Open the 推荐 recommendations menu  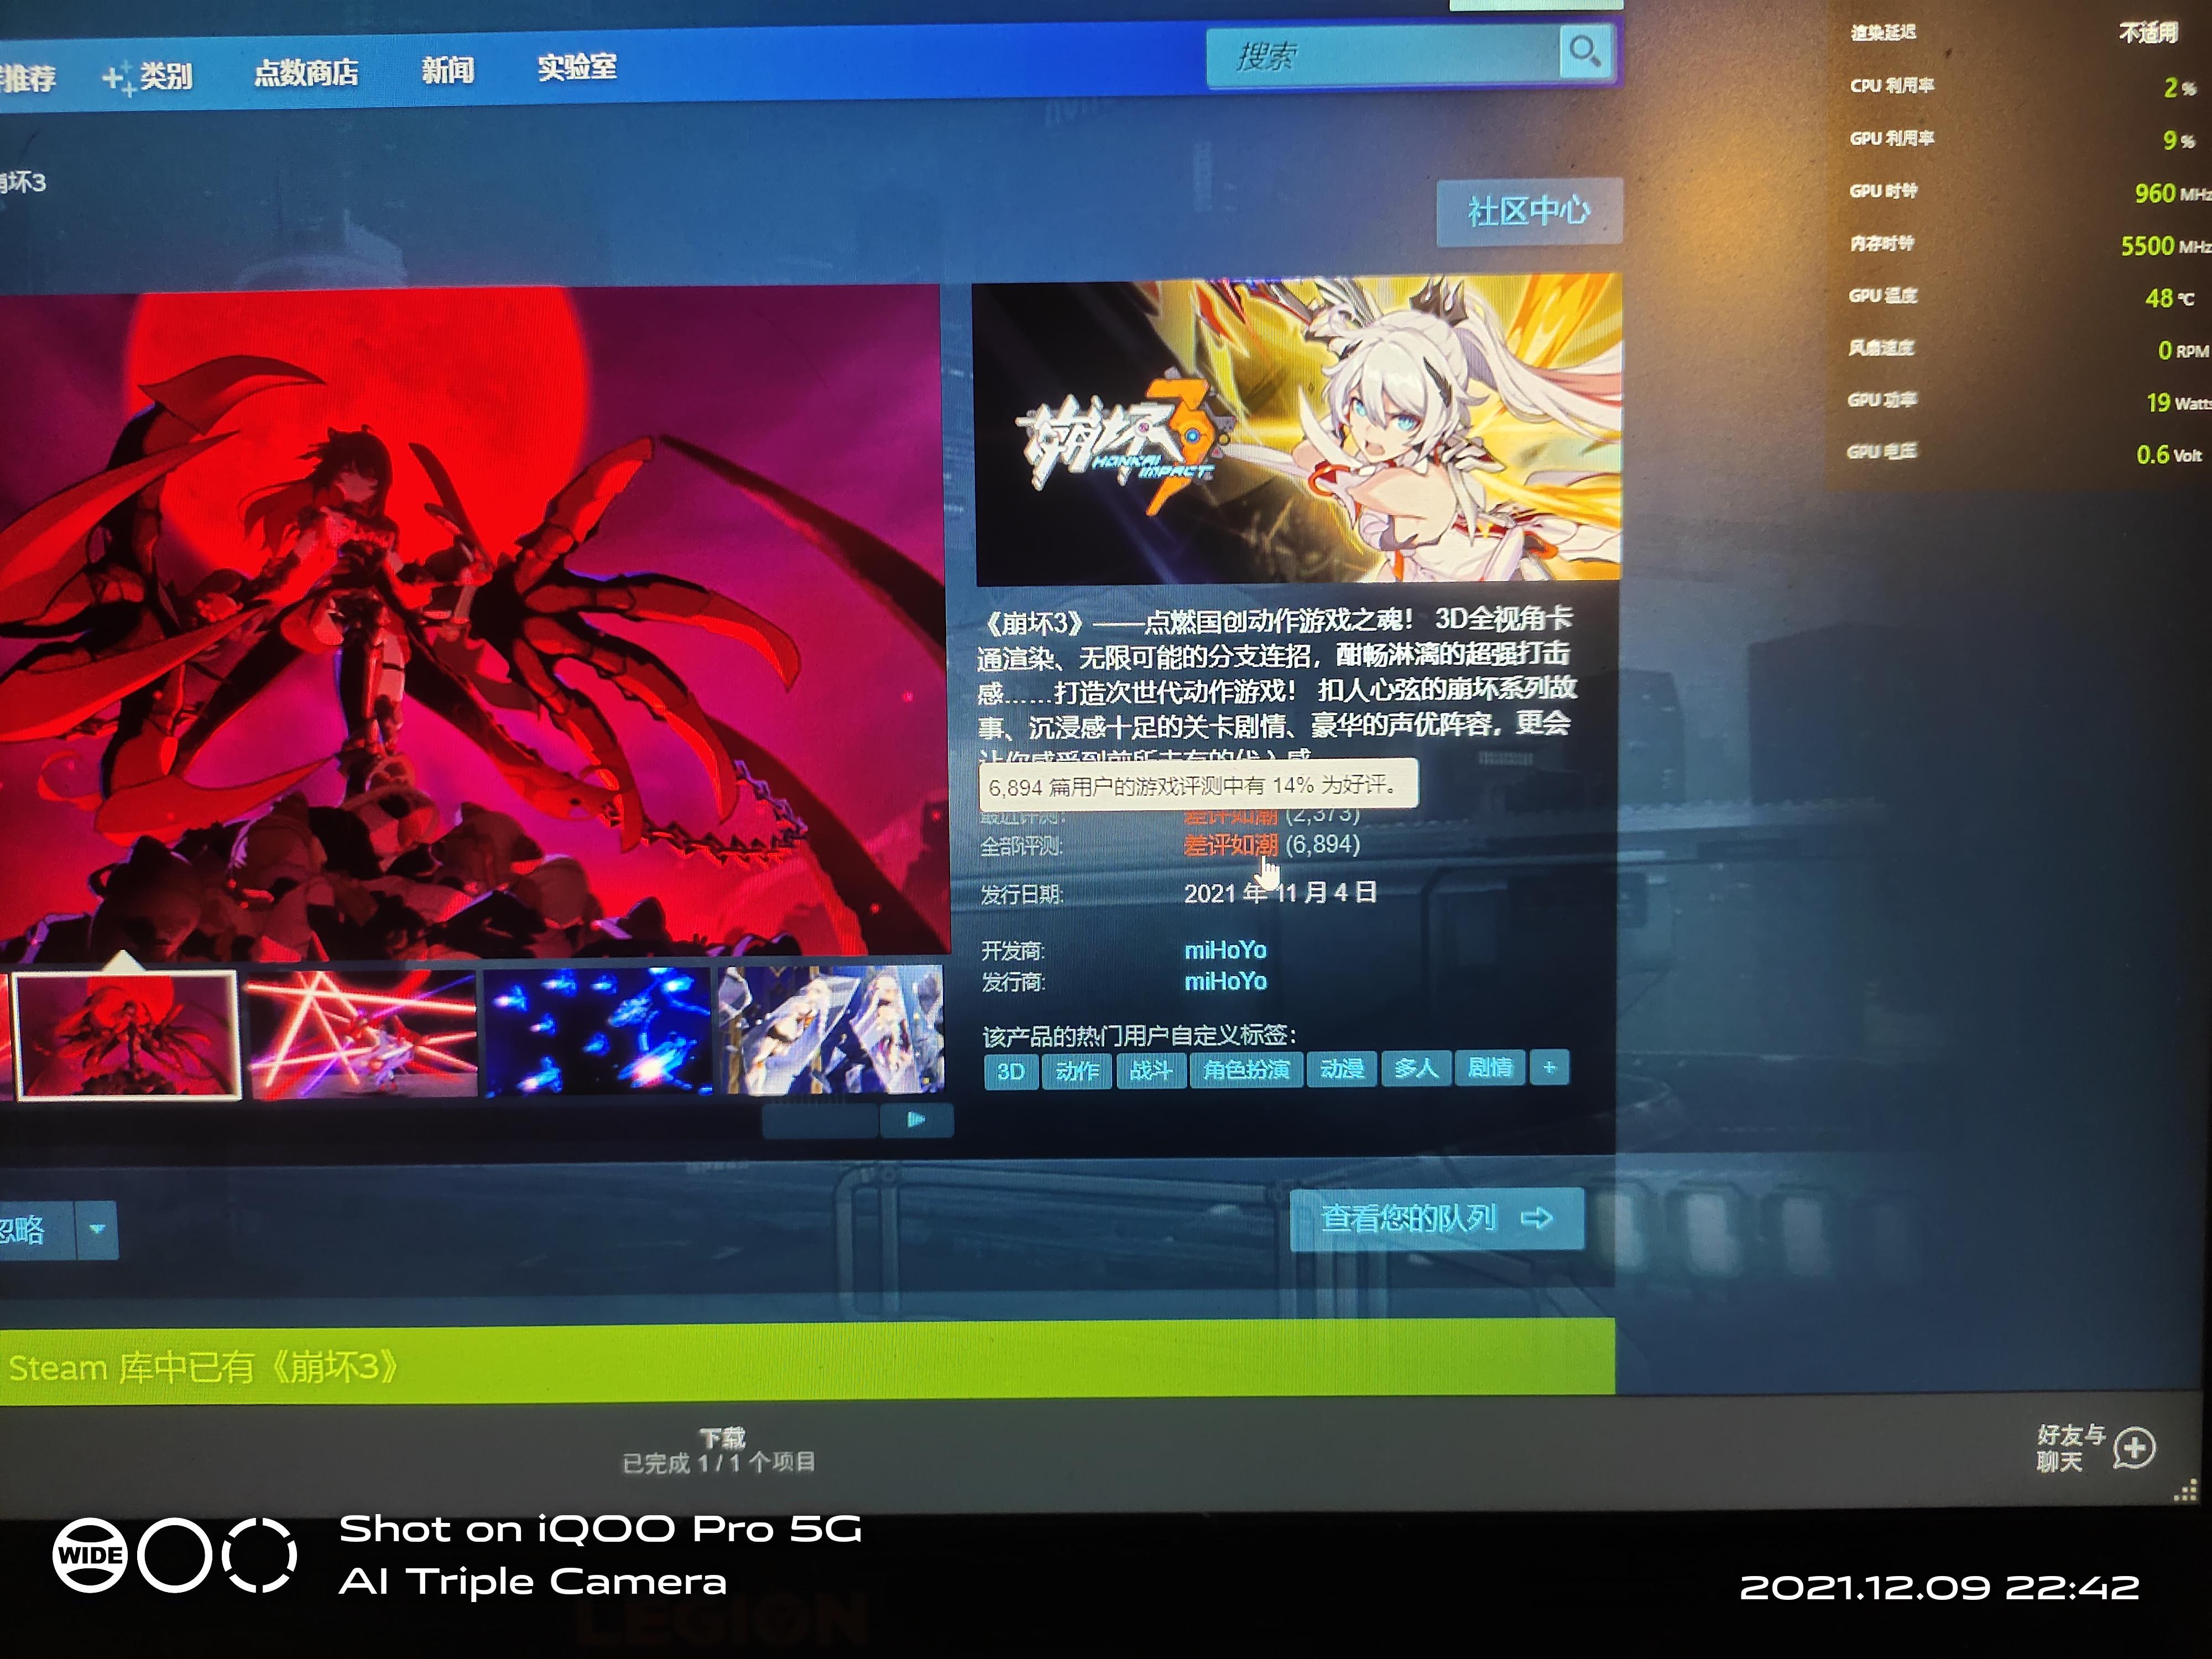click(x=27, y=78)
